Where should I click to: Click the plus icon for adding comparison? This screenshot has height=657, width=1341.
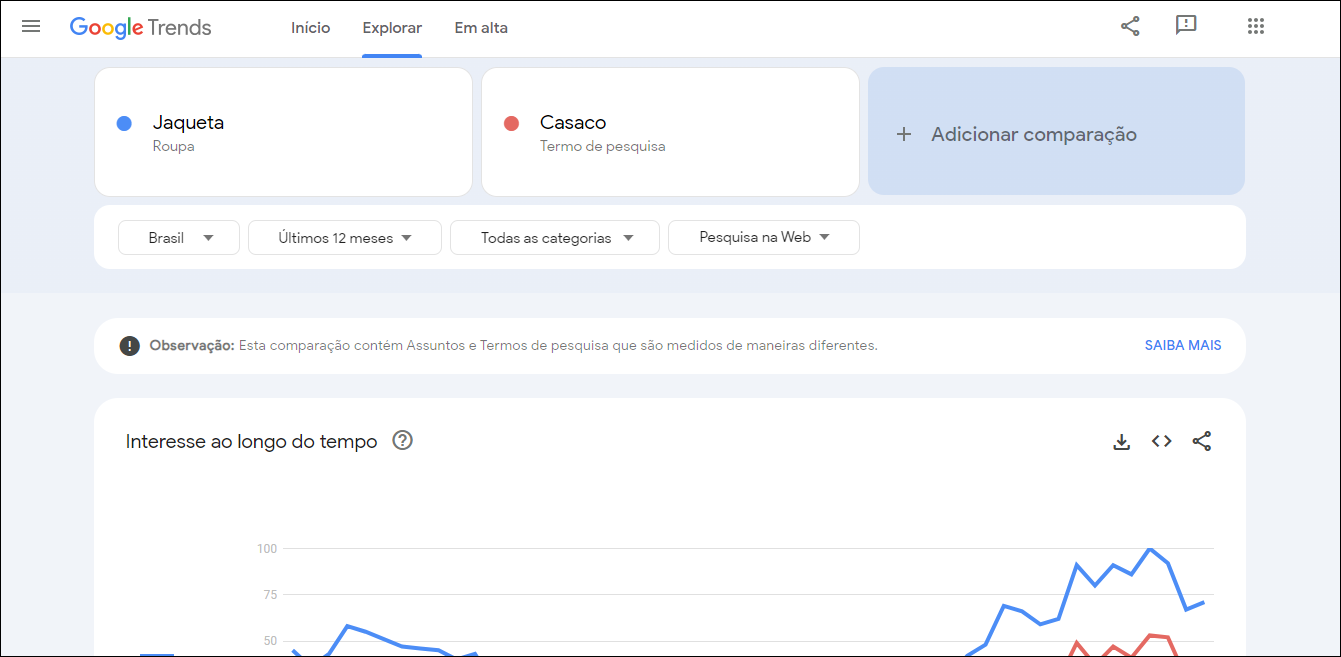904,134
